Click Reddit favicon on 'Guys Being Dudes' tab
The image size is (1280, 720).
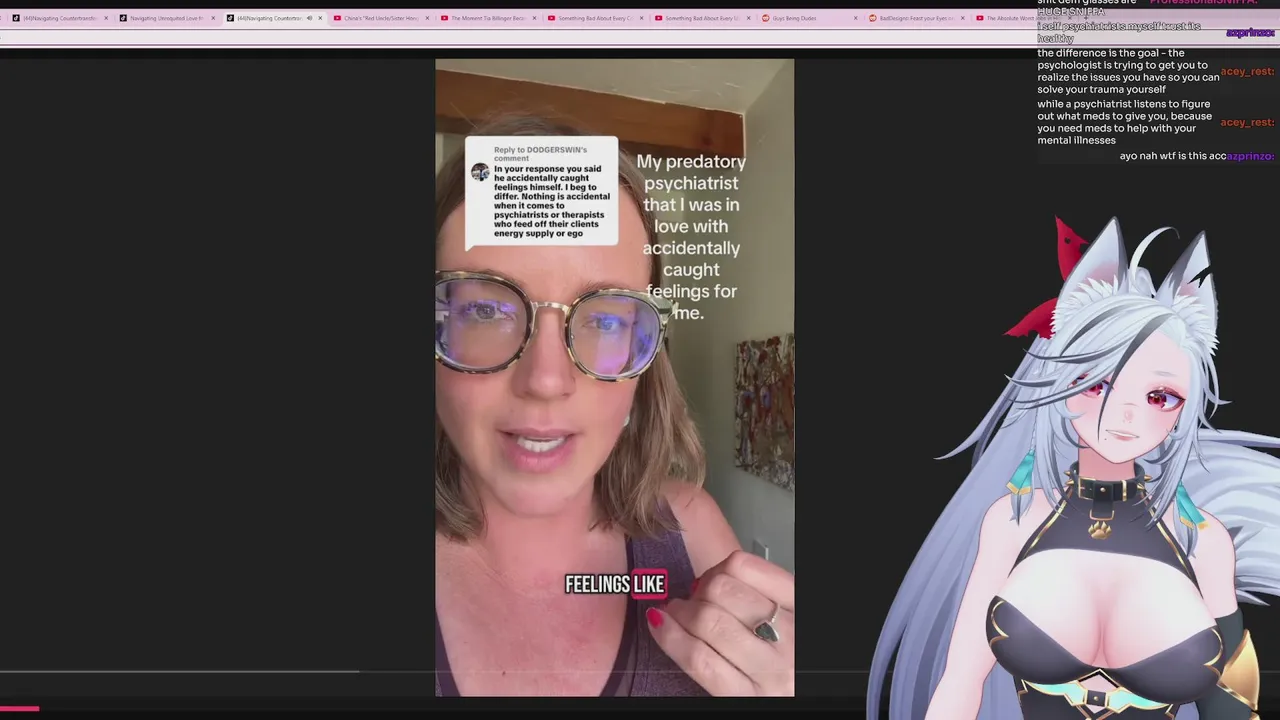pyautogui.click(x=766, y=18)
